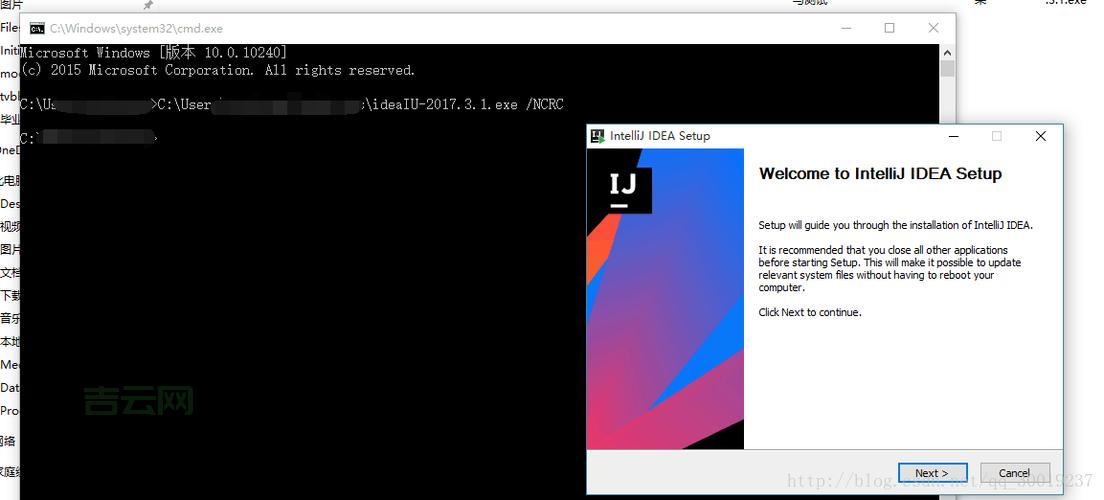Close the IntelliJ IDEA Setup window

(x=1040, y=136)
